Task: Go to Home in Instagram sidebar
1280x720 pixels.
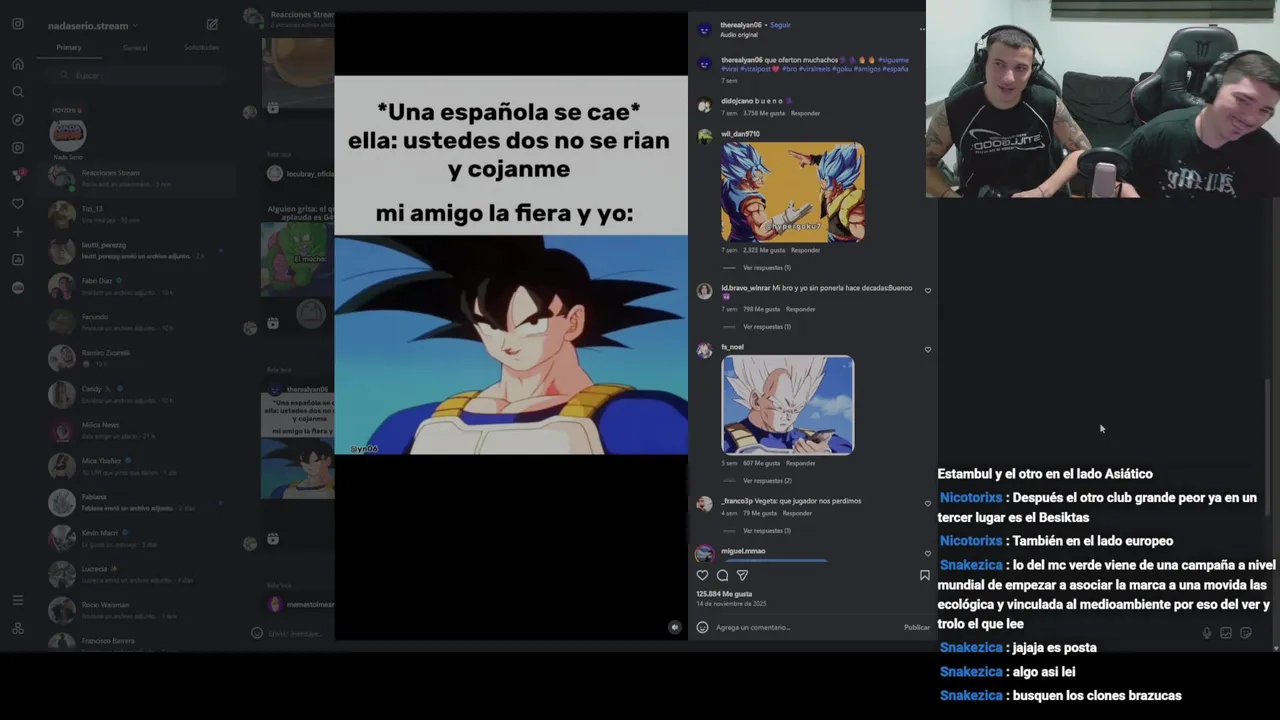Action: (x=18, y=64)
